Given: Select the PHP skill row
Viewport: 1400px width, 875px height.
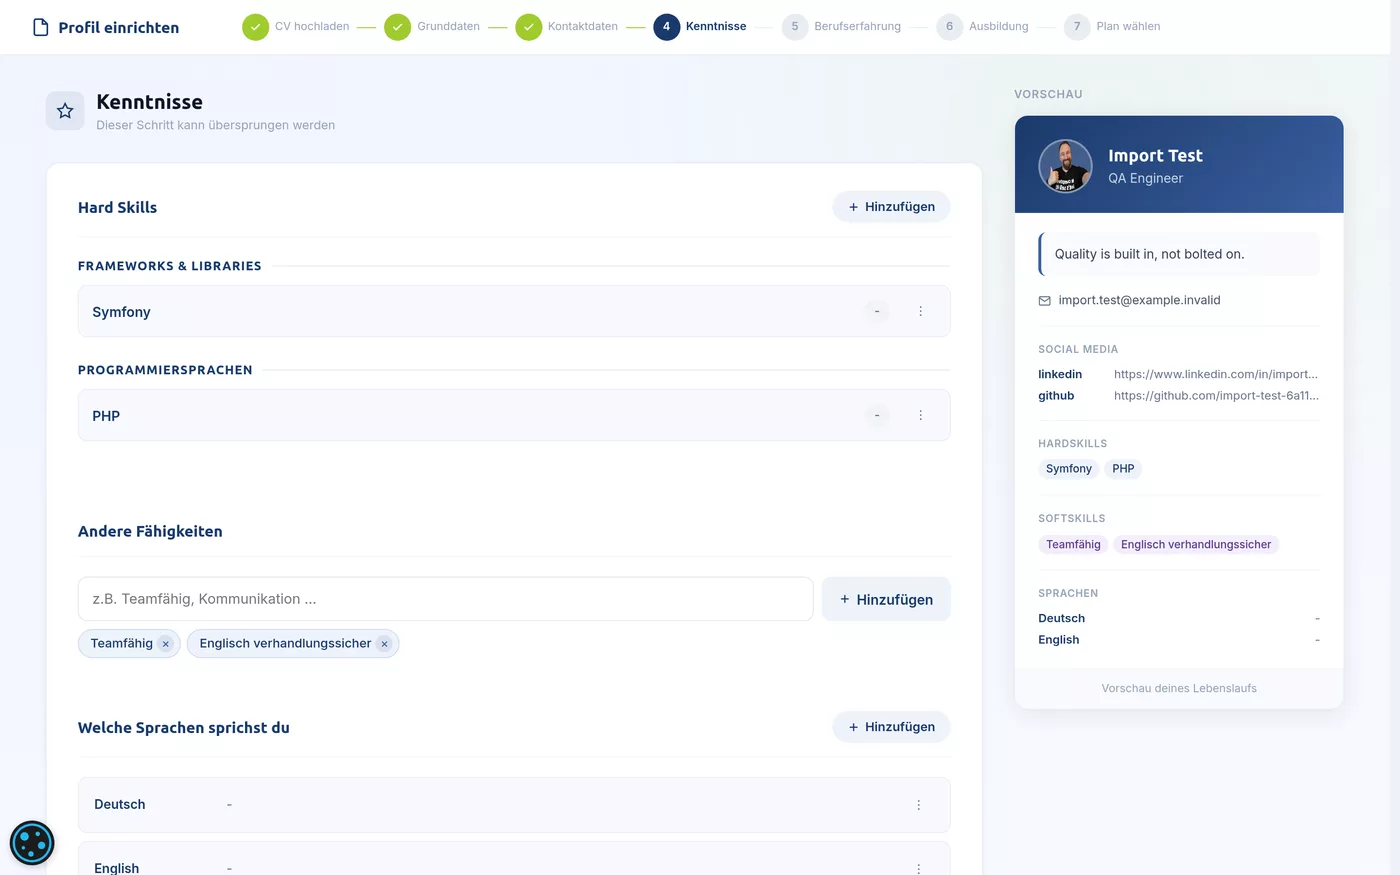Looking at the screenshot, I should [514, 415].
